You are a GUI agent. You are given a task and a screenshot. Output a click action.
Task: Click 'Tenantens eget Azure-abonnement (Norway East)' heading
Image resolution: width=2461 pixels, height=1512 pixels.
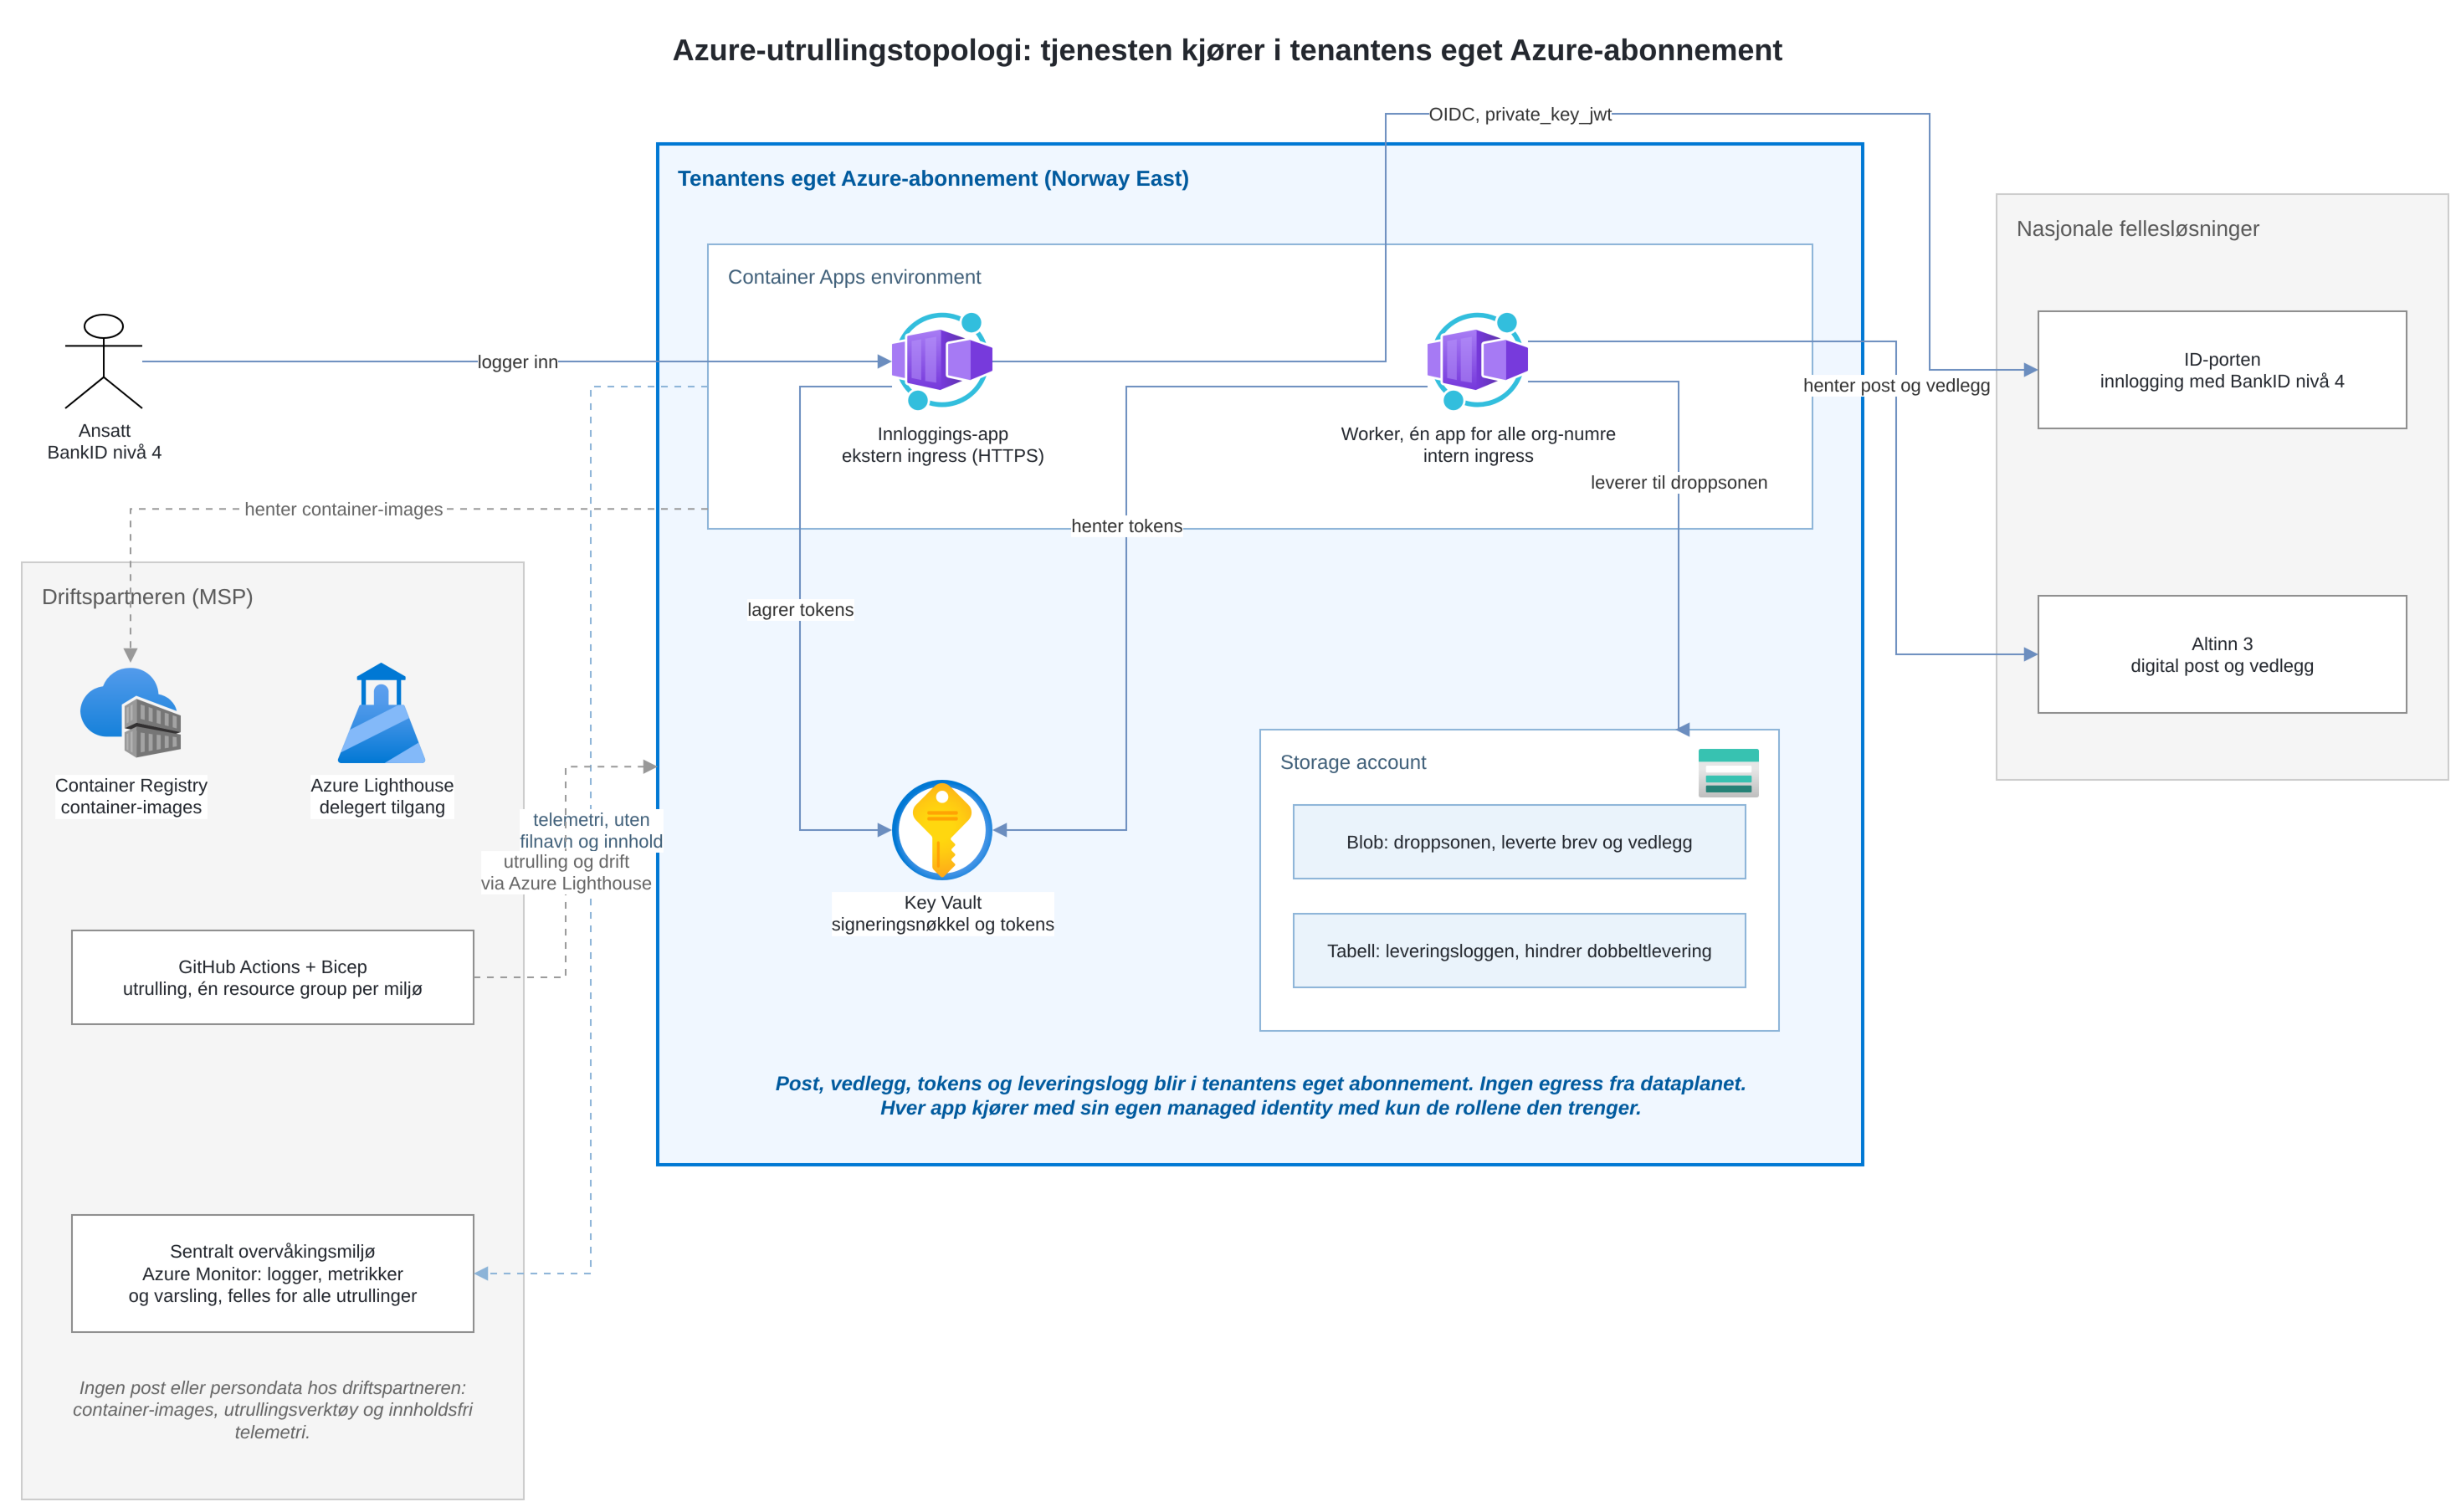pos(932,178)
